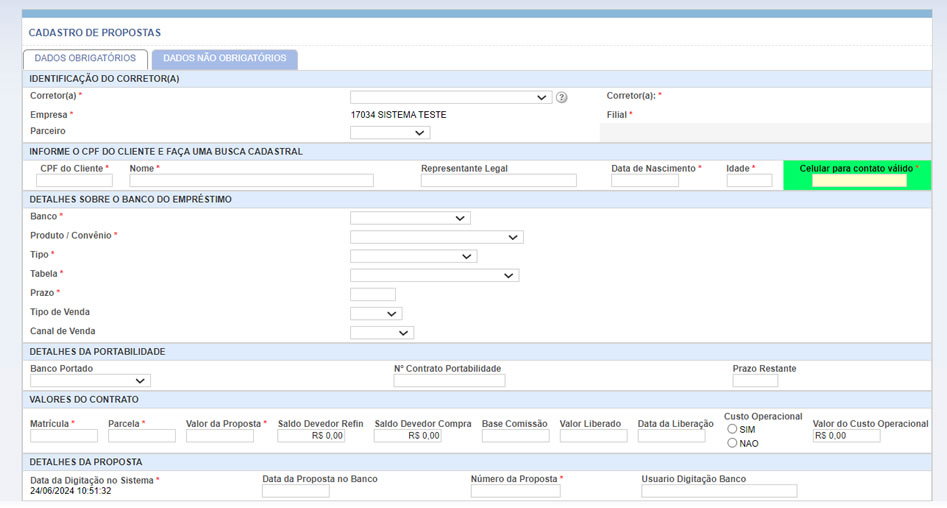
Task: Open the Tipo de Venda dropdown
Action: (x=376, y=314)
